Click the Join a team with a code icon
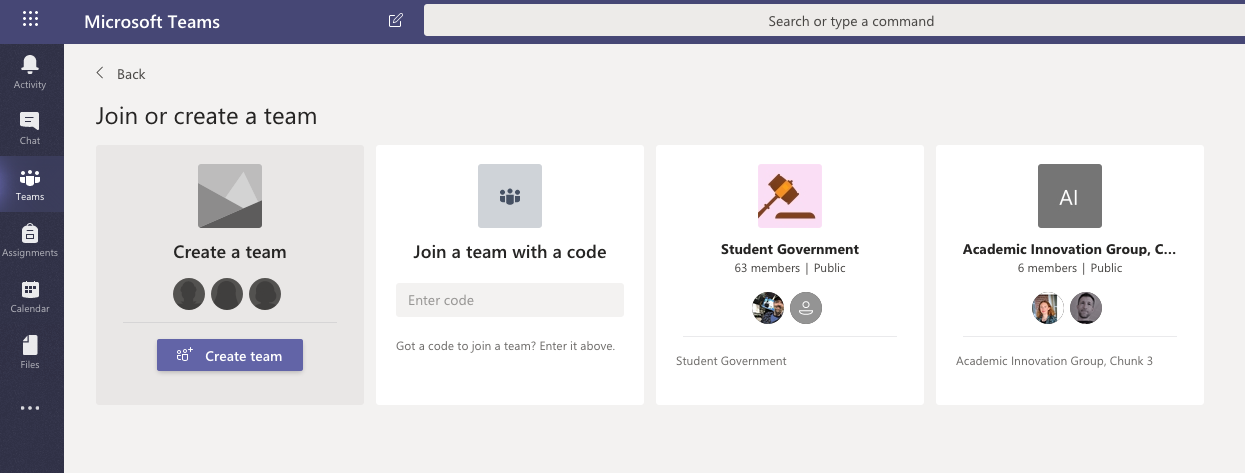This screenshot has width=1245, height=473. pos(510,196)
